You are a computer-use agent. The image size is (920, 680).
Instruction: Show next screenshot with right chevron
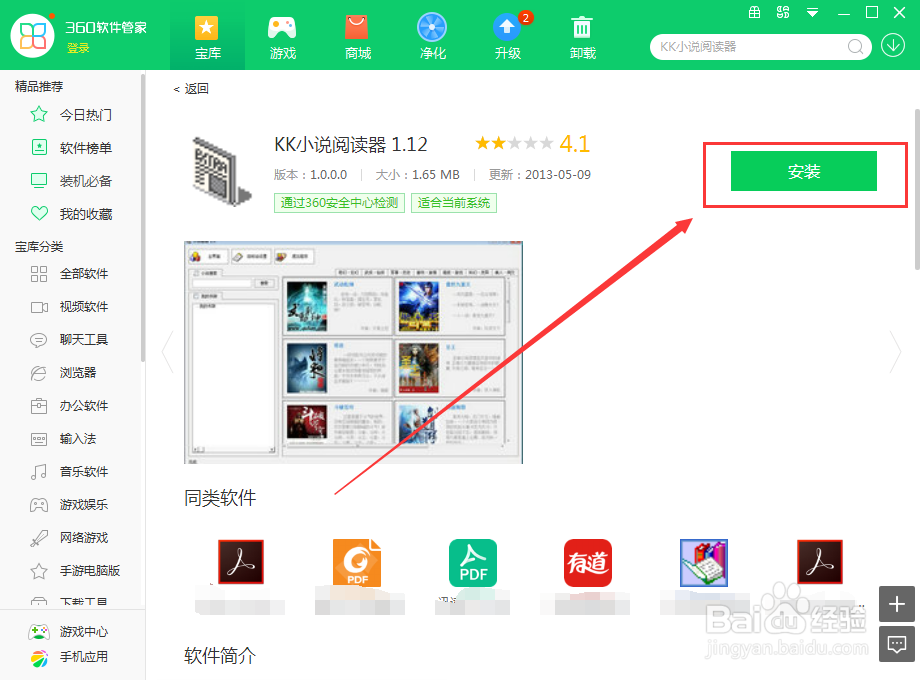click(895, 352)
